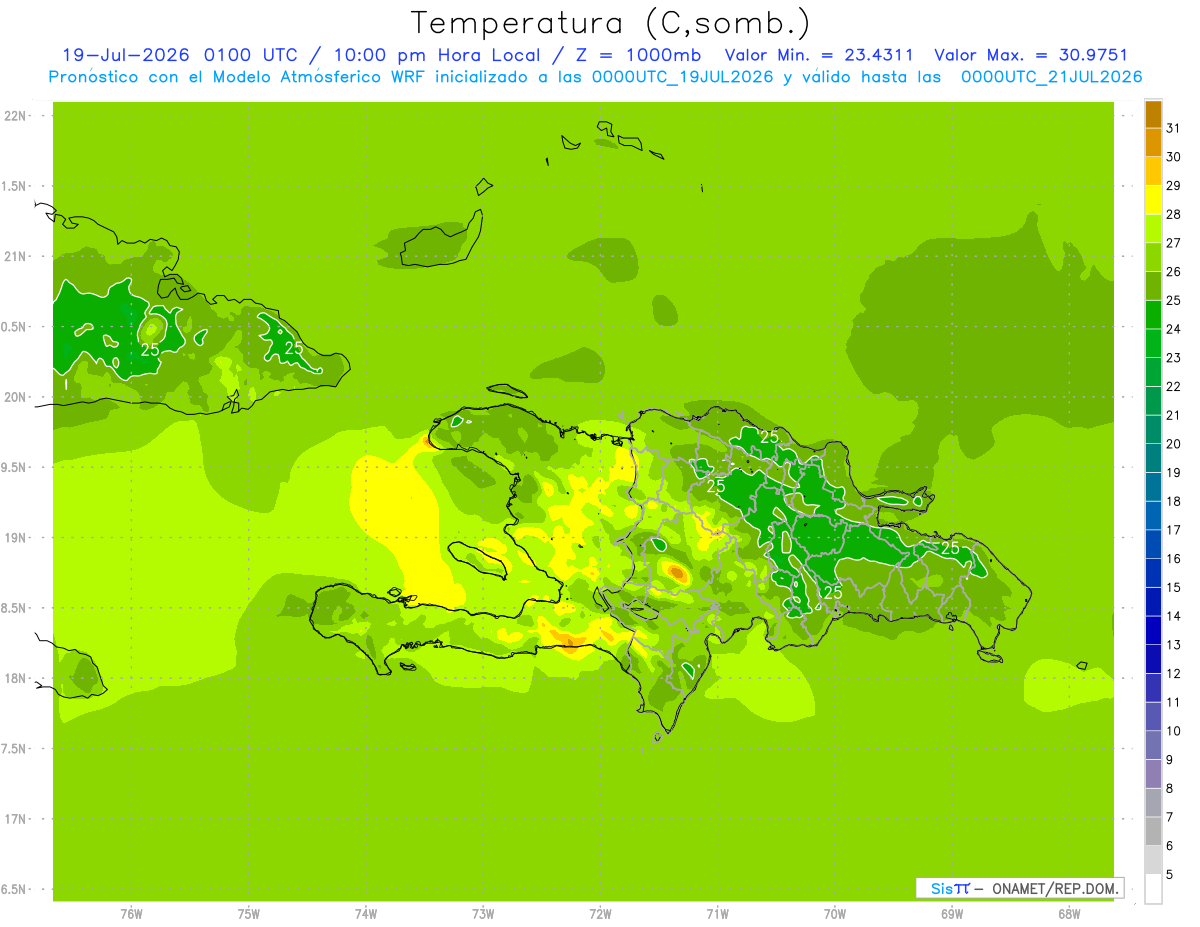Pick the orange legend swatch between 30 and 31
The width and height of the screenshot is (1200, 927).
point(1153,143)
